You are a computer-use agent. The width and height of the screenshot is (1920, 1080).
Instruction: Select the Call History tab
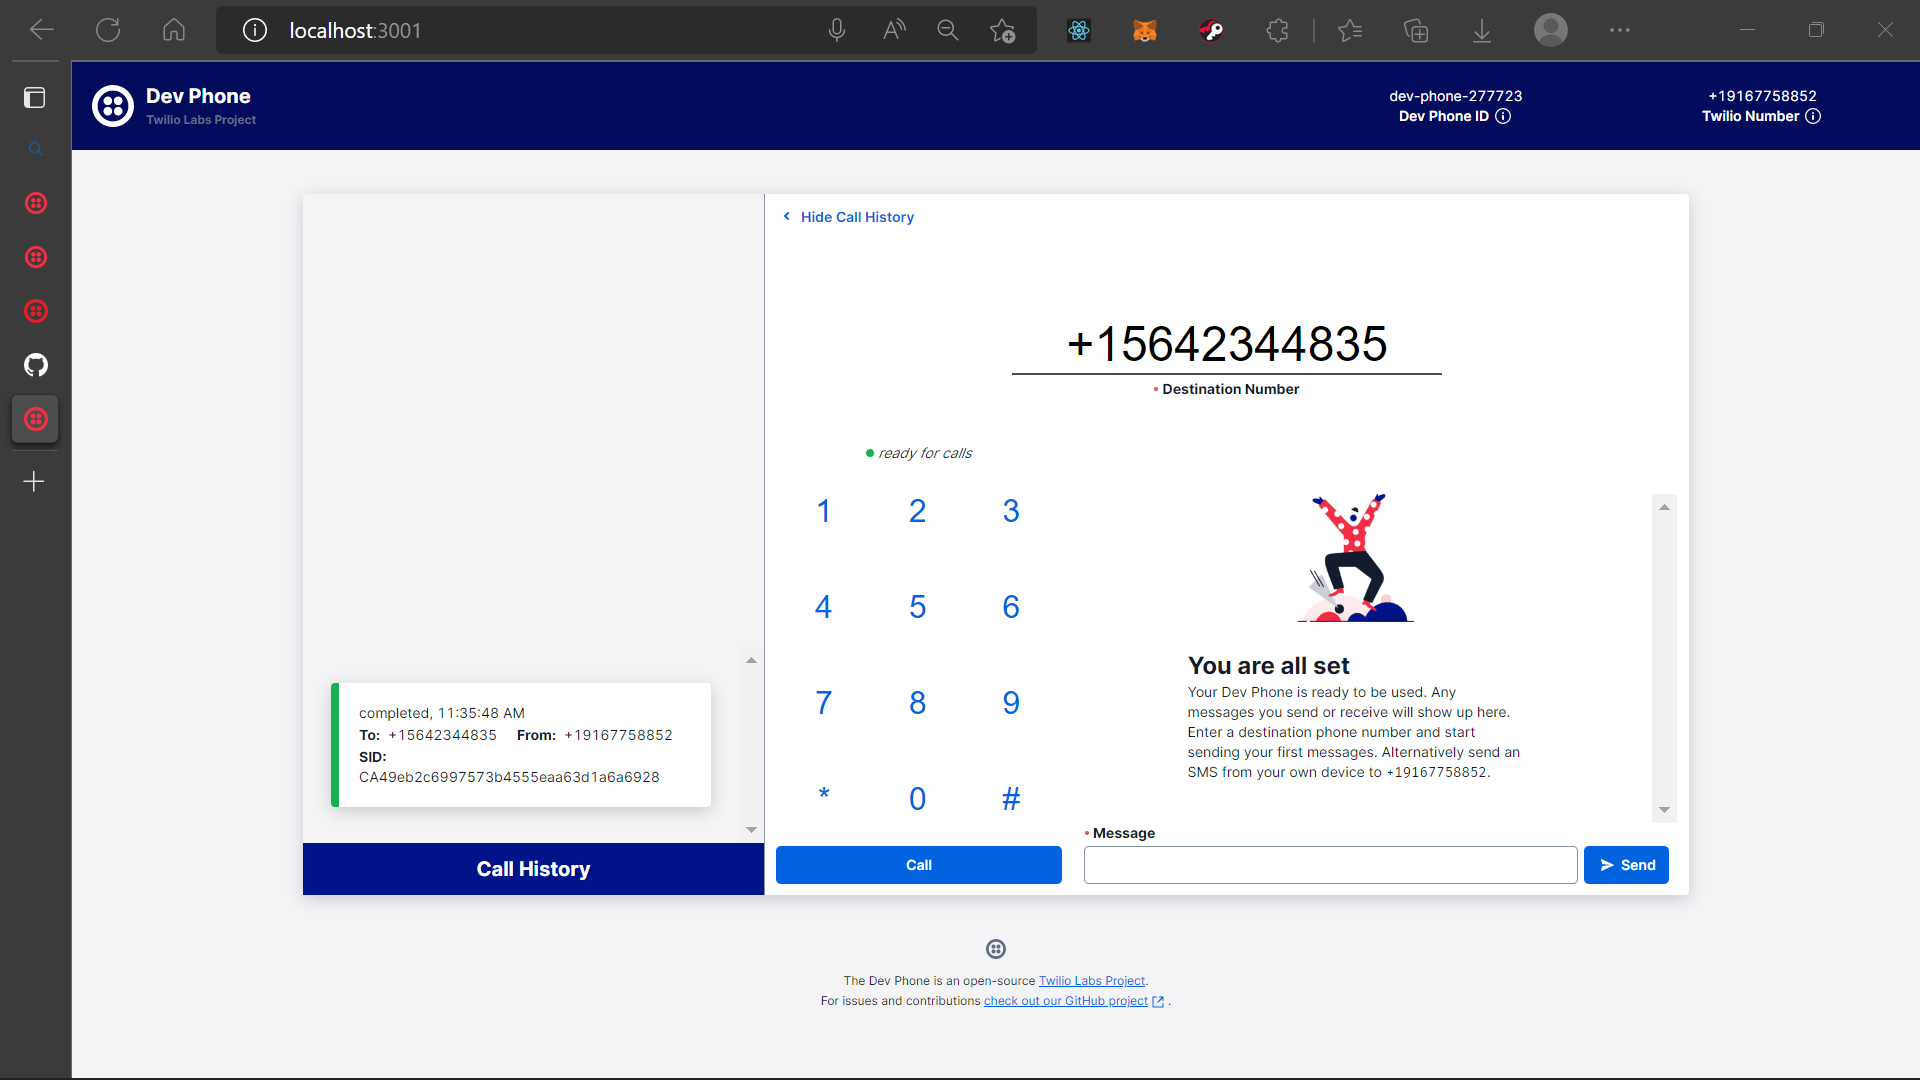[x=532, y=868]
